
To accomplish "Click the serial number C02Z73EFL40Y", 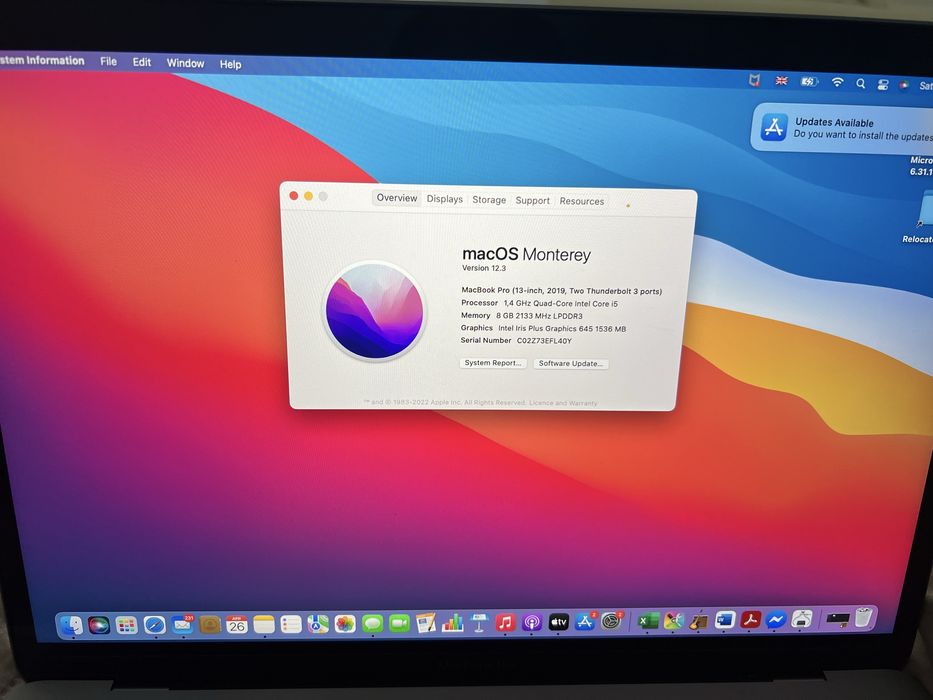I will [x=544, y=341].
